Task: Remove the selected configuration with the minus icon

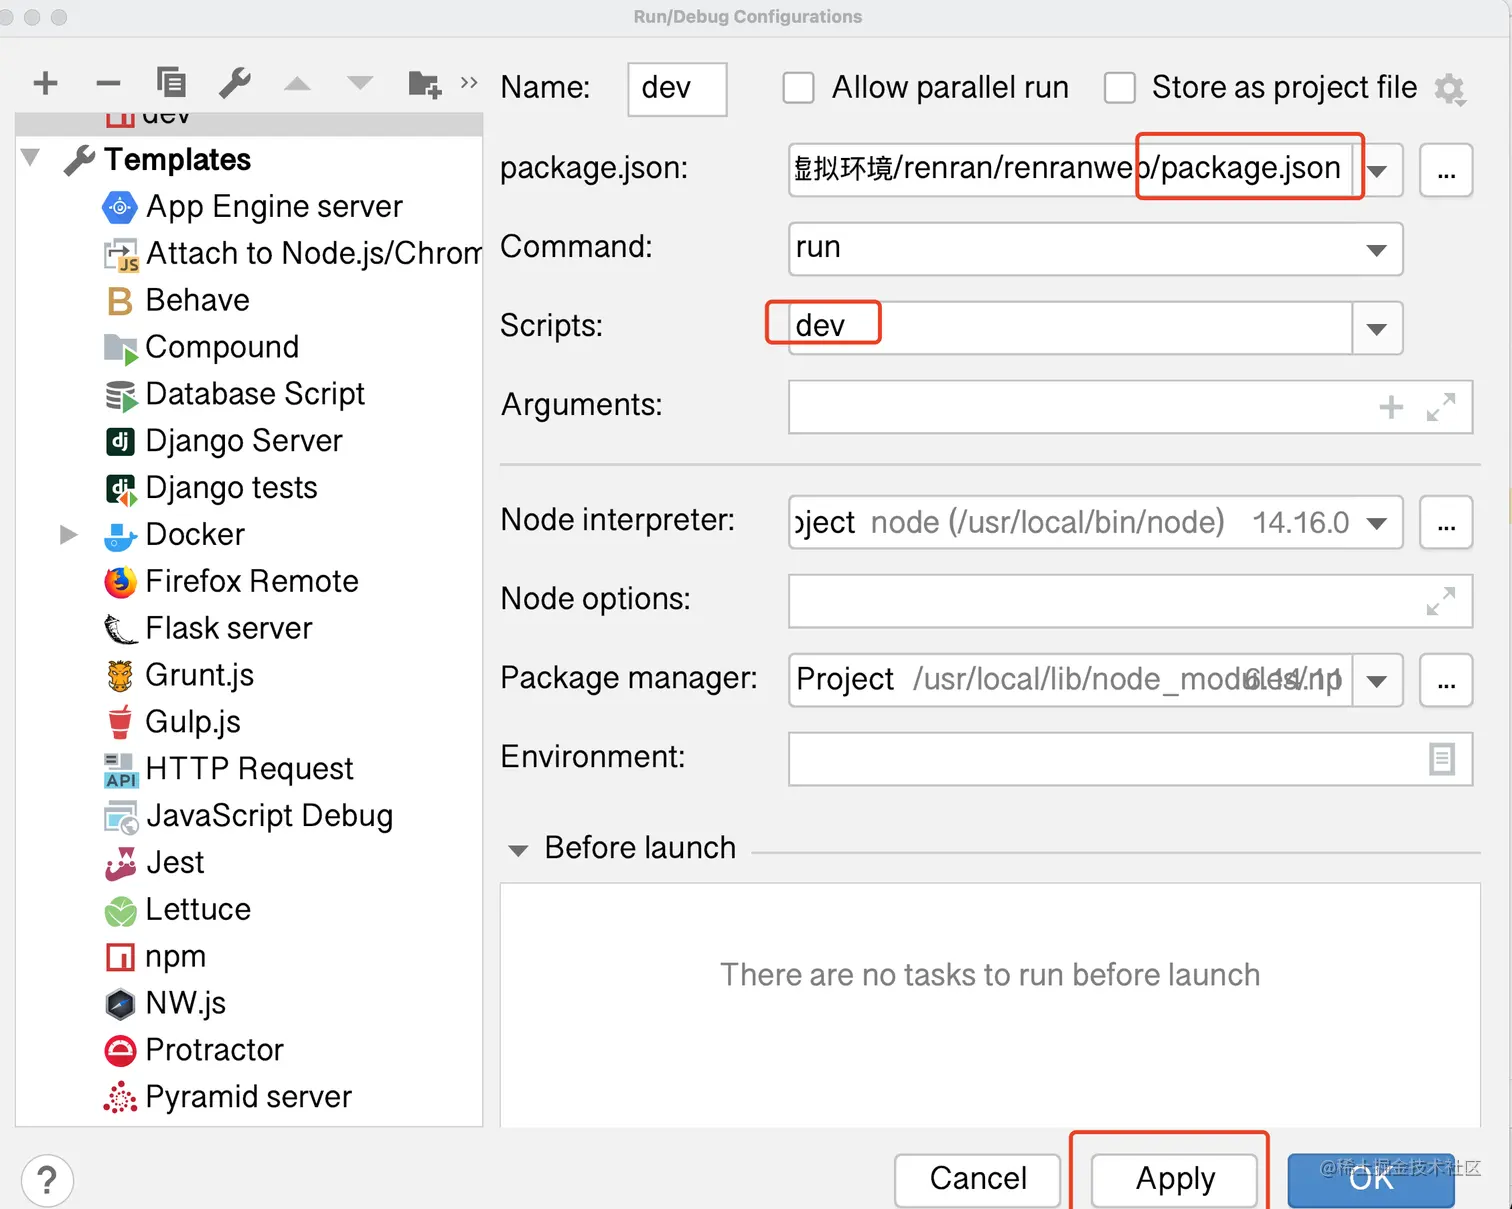Action: [x=108, y=83]
